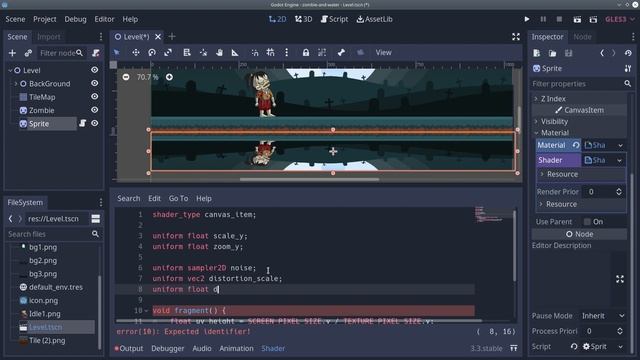This screenshot has height=360, width=640.
Task: Hide the TileMap node
Action: coord(94,97)
